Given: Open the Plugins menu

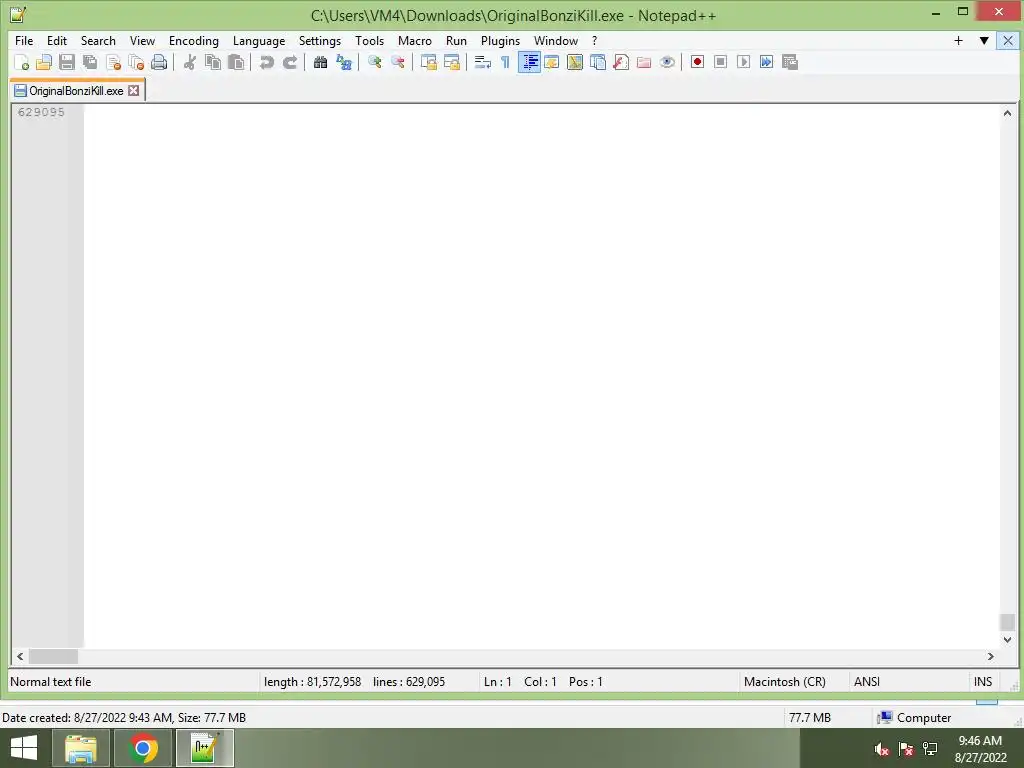Looking at the screenshot, I should 500,40.
